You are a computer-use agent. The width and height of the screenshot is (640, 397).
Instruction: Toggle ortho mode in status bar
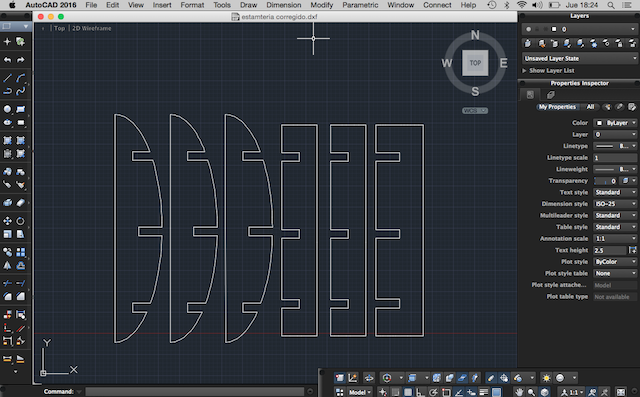[x=420, y=392]
